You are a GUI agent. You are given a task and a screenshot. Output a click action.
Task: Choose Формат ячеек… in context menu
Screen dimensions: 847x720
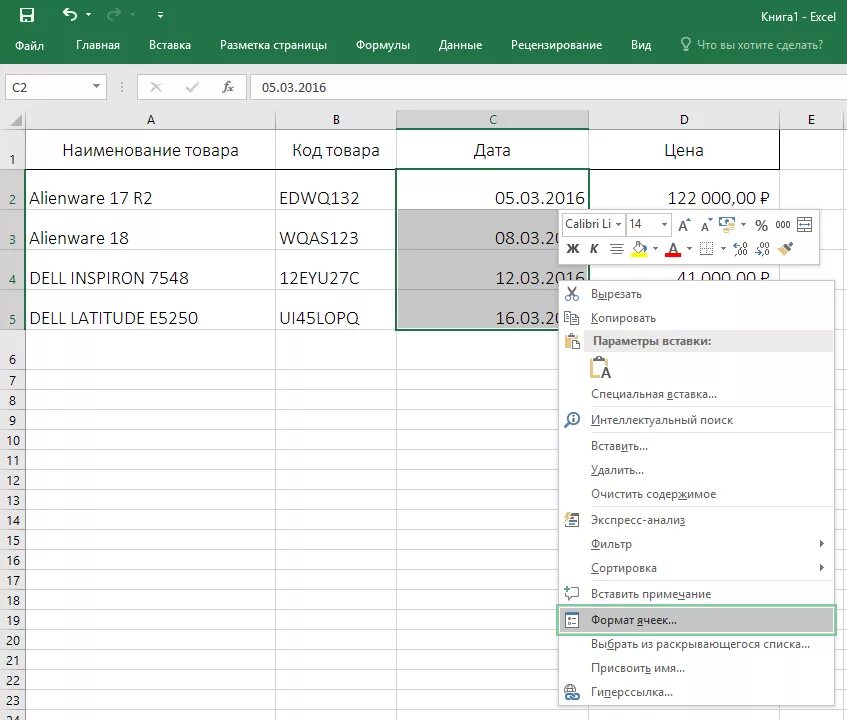(697, 620)
